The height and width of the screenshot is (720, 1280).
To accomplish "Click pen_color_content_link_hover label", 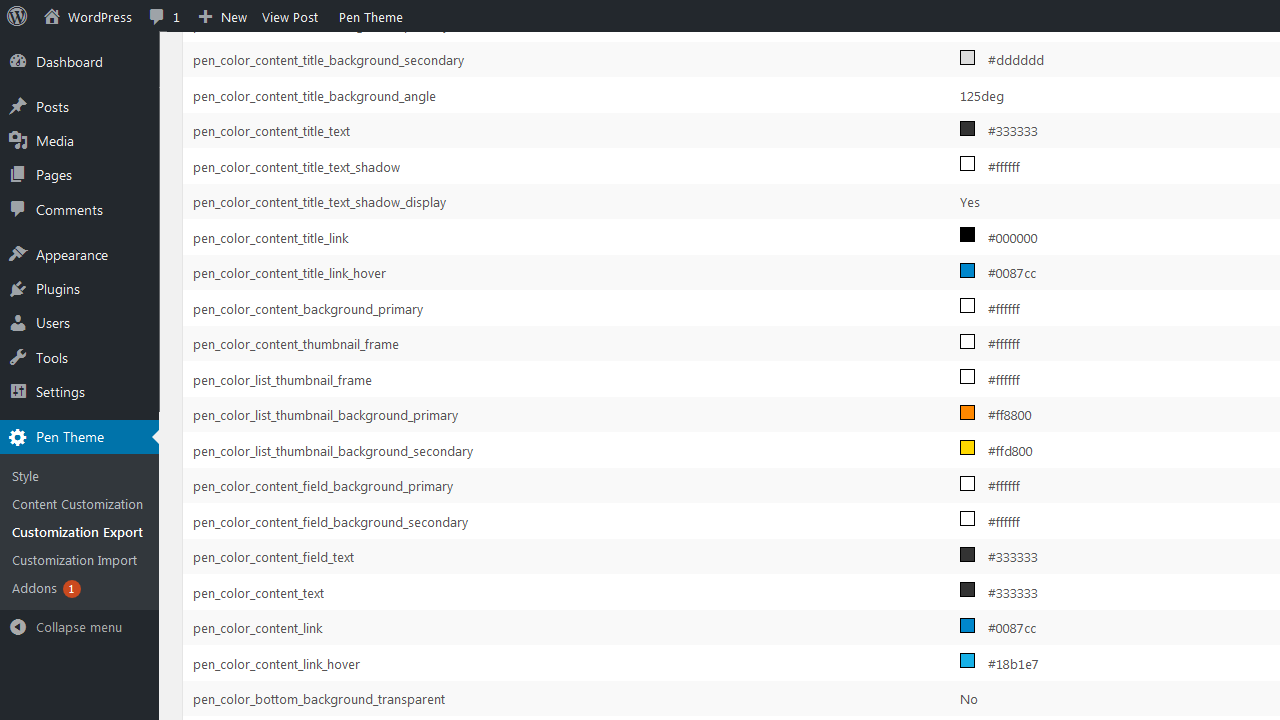I will coord(276,665).
